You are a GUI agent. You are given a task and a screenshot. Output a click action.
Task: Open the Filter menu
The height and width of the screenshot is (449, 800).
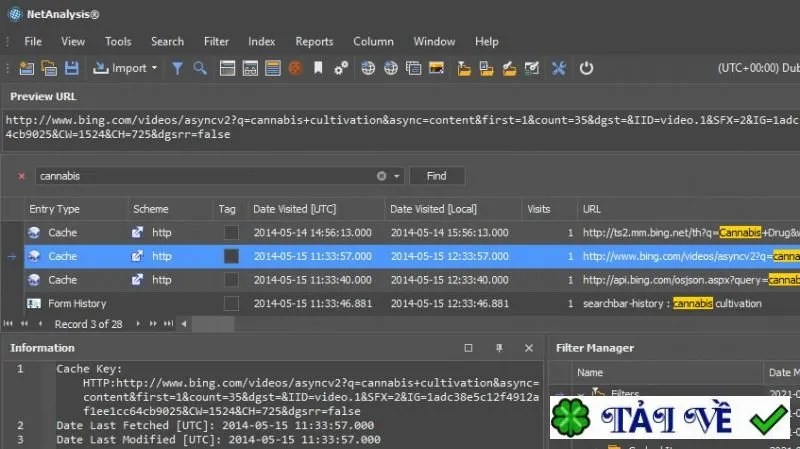coord(216,41)
